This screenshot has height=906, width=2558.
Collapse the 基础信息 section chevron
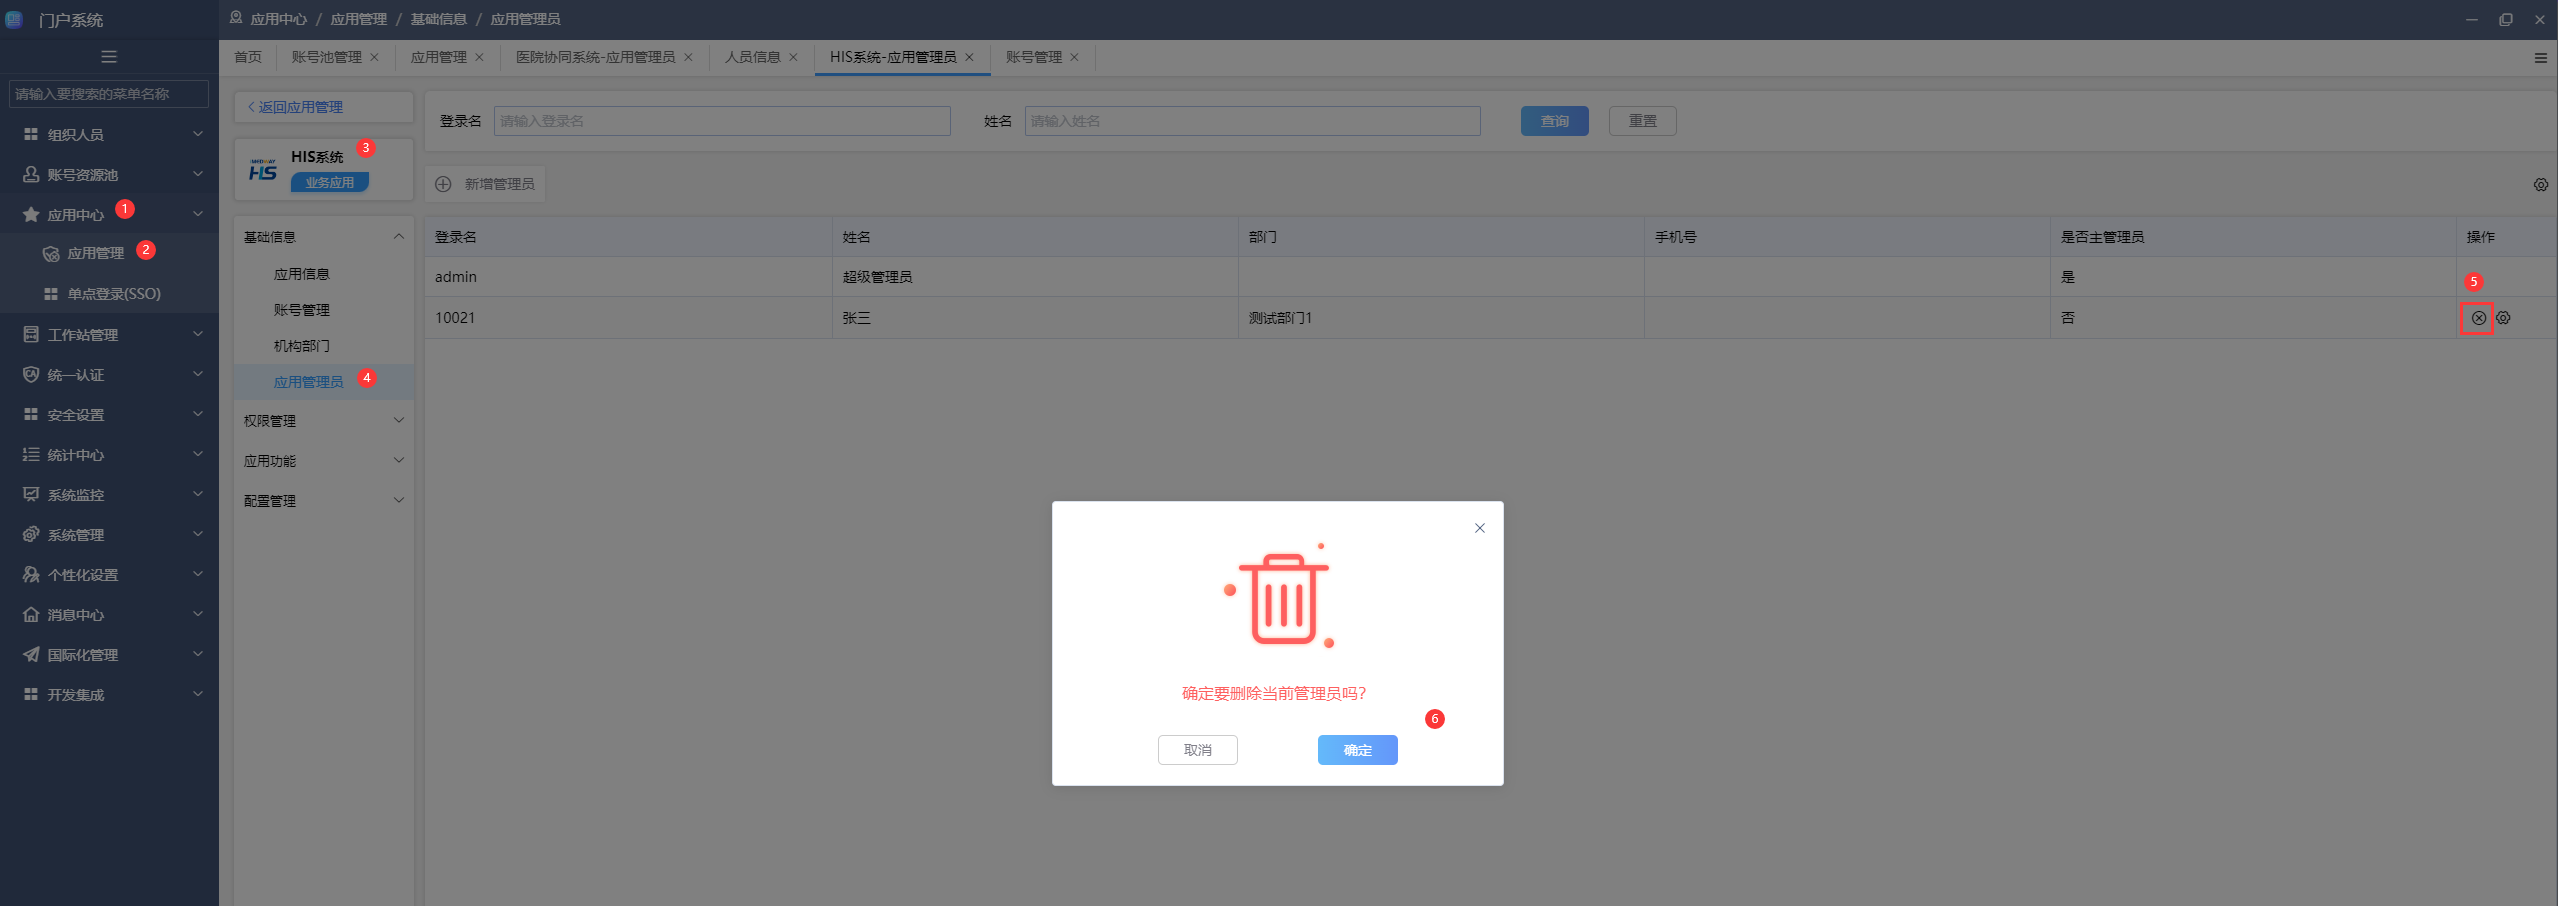(399, 237)
